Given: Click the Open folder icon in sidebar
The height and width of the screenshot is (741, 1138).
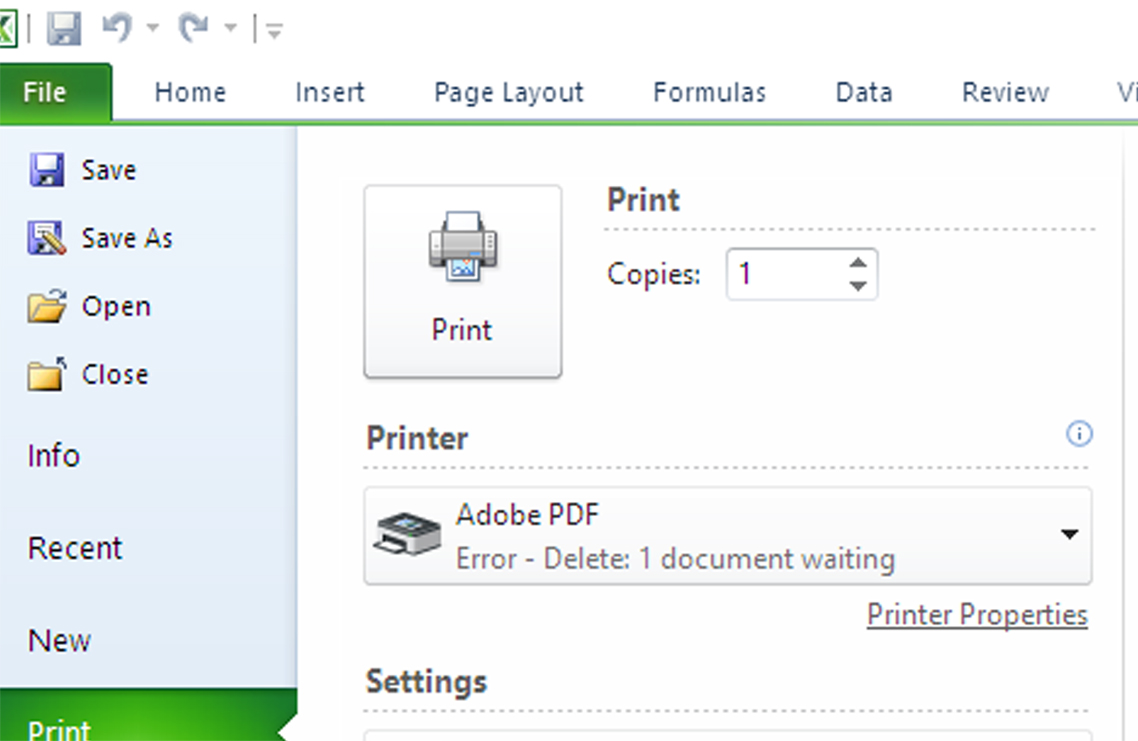Looking at the screenshot, I should (49, 306).
